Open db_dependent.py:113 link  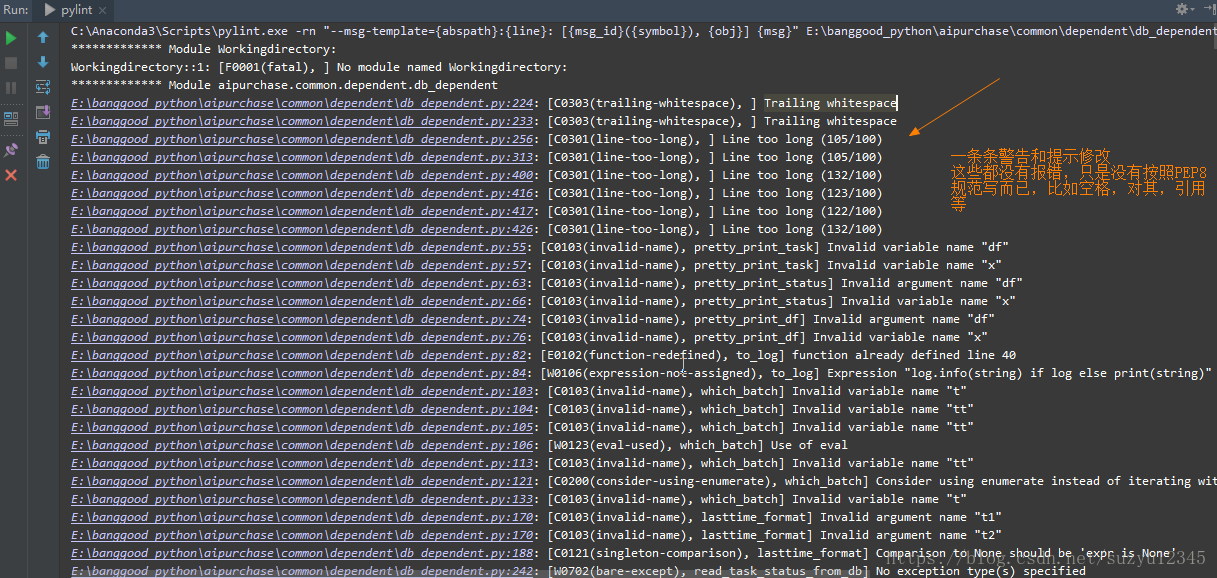click(301, 463)
